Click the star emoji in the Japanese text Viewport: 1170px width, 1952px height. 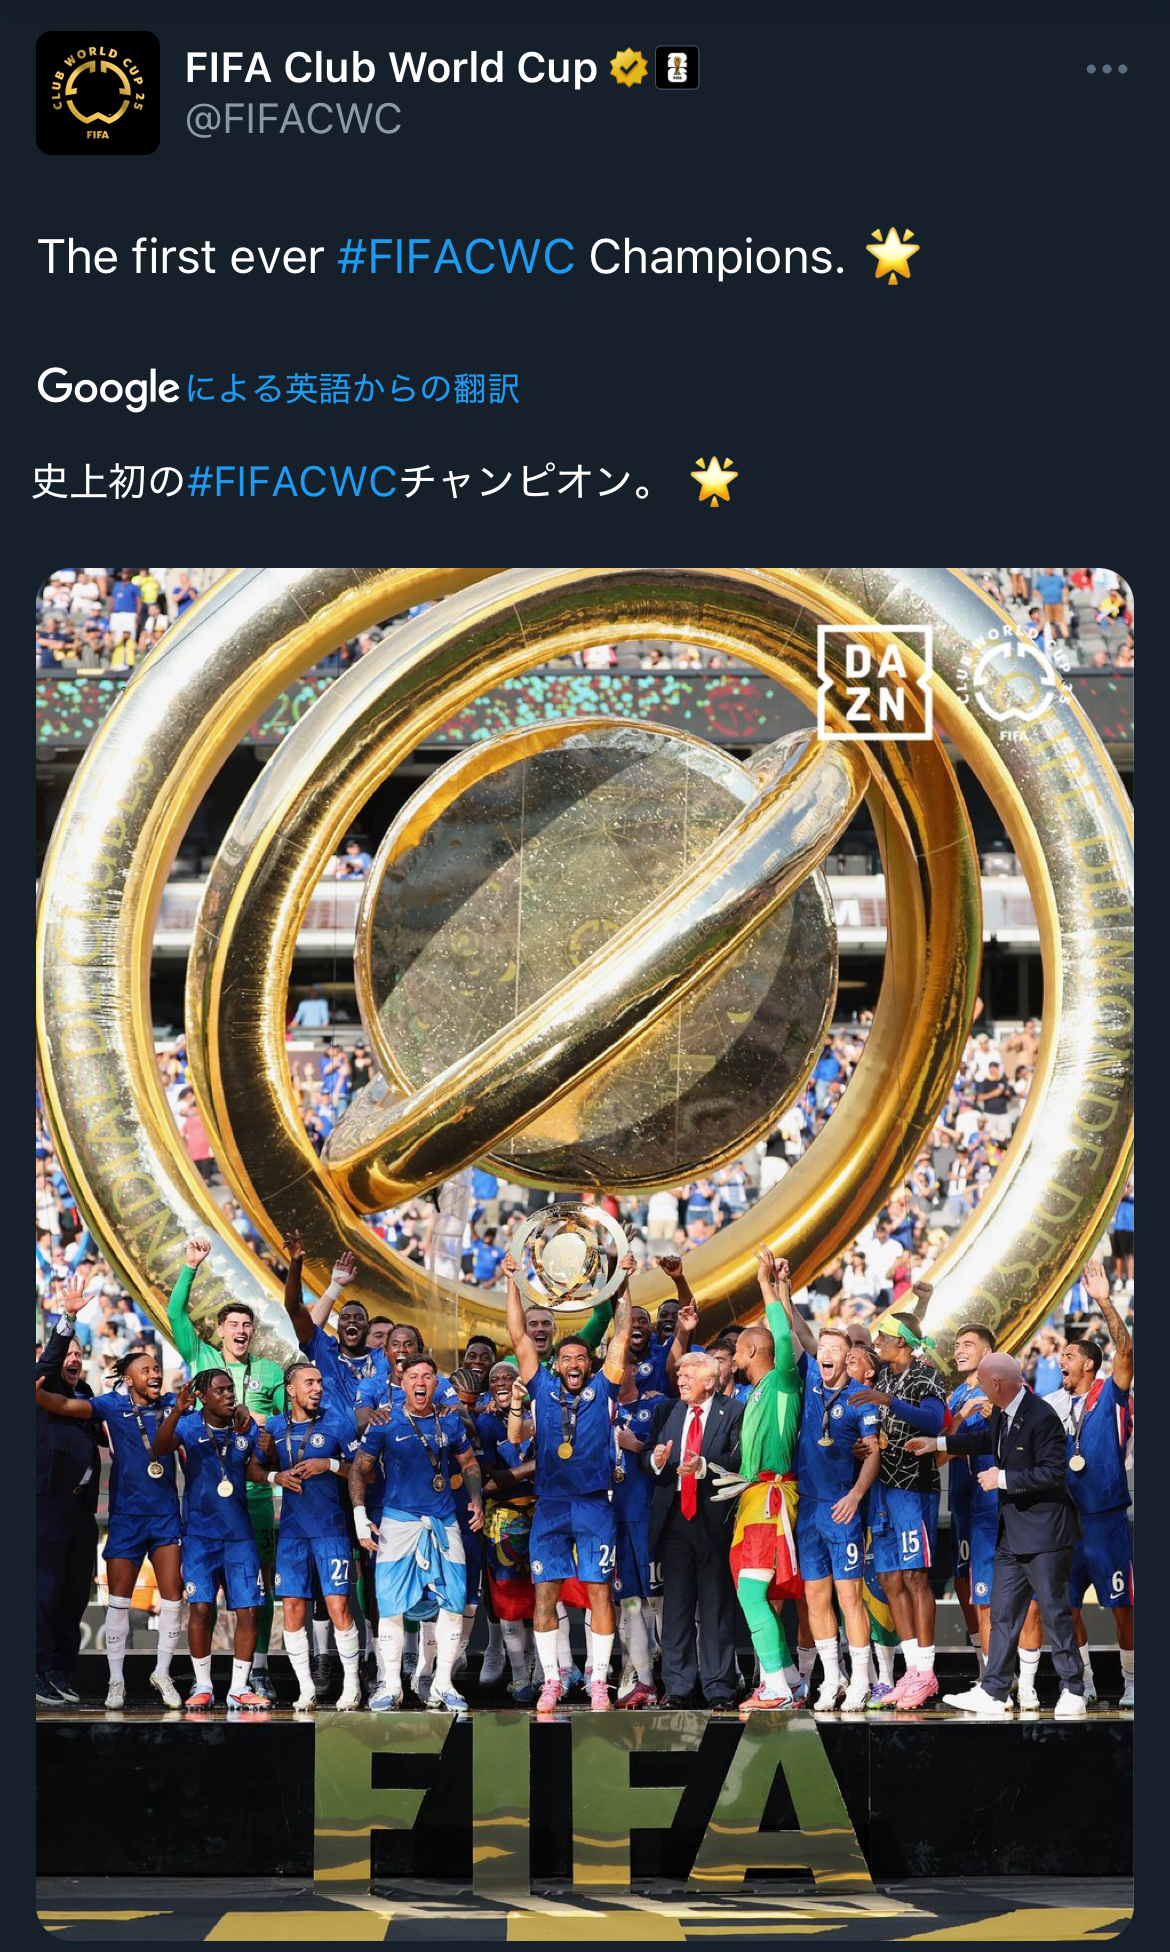coord(714,481)
